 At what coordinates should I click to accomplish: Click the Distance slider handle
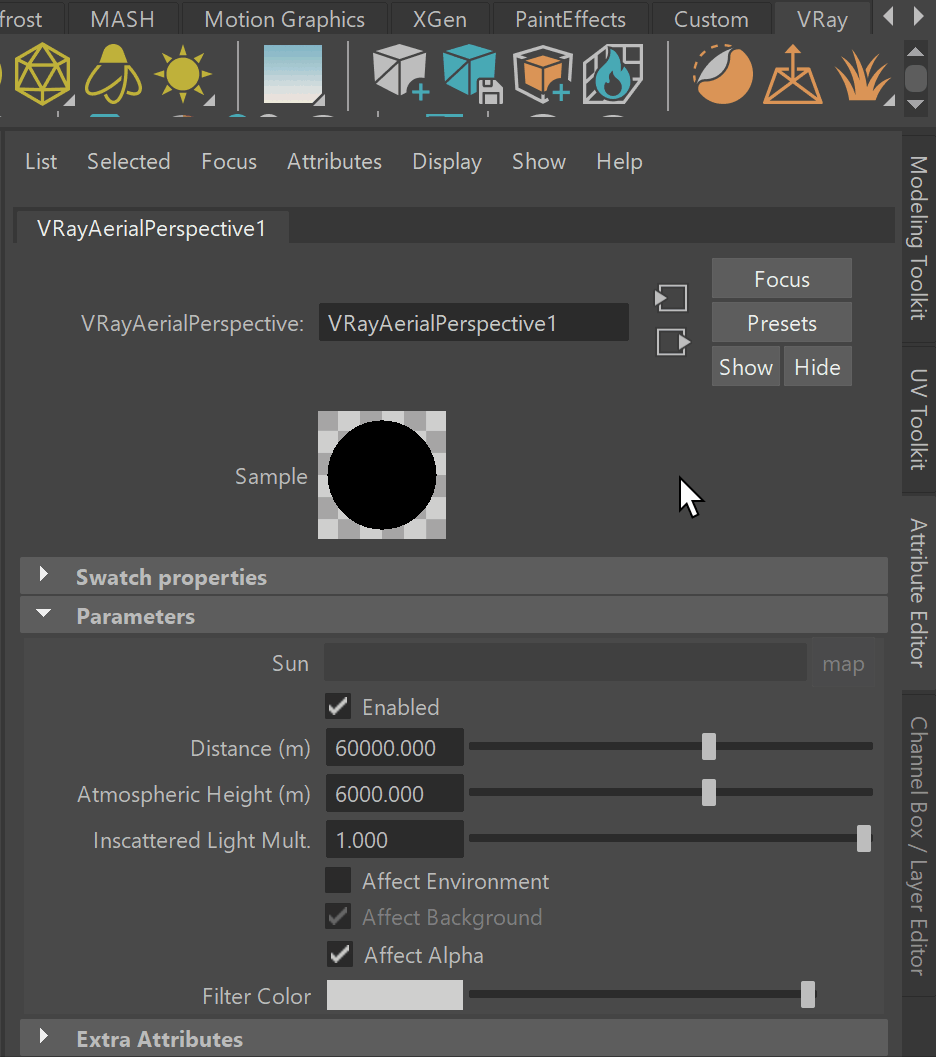[x=709, y=746]
